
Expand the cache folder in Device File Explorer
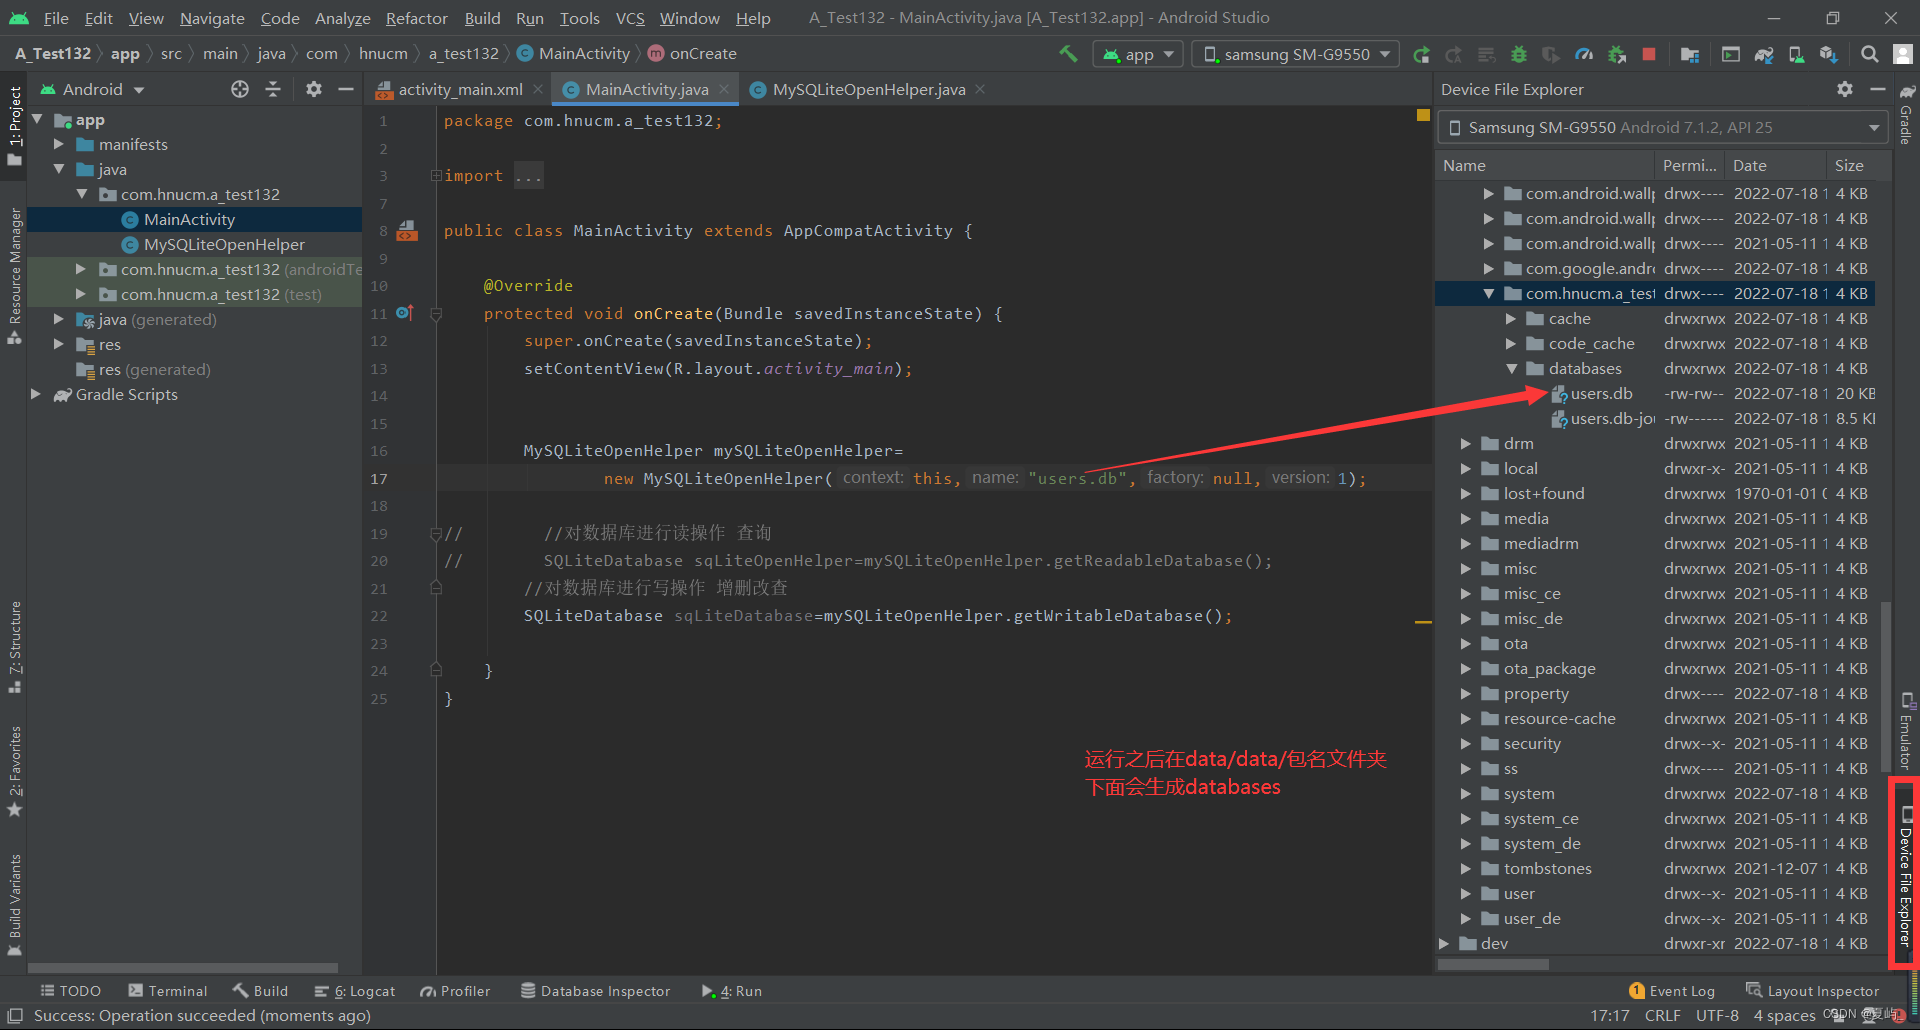[x=1511, y=318]
